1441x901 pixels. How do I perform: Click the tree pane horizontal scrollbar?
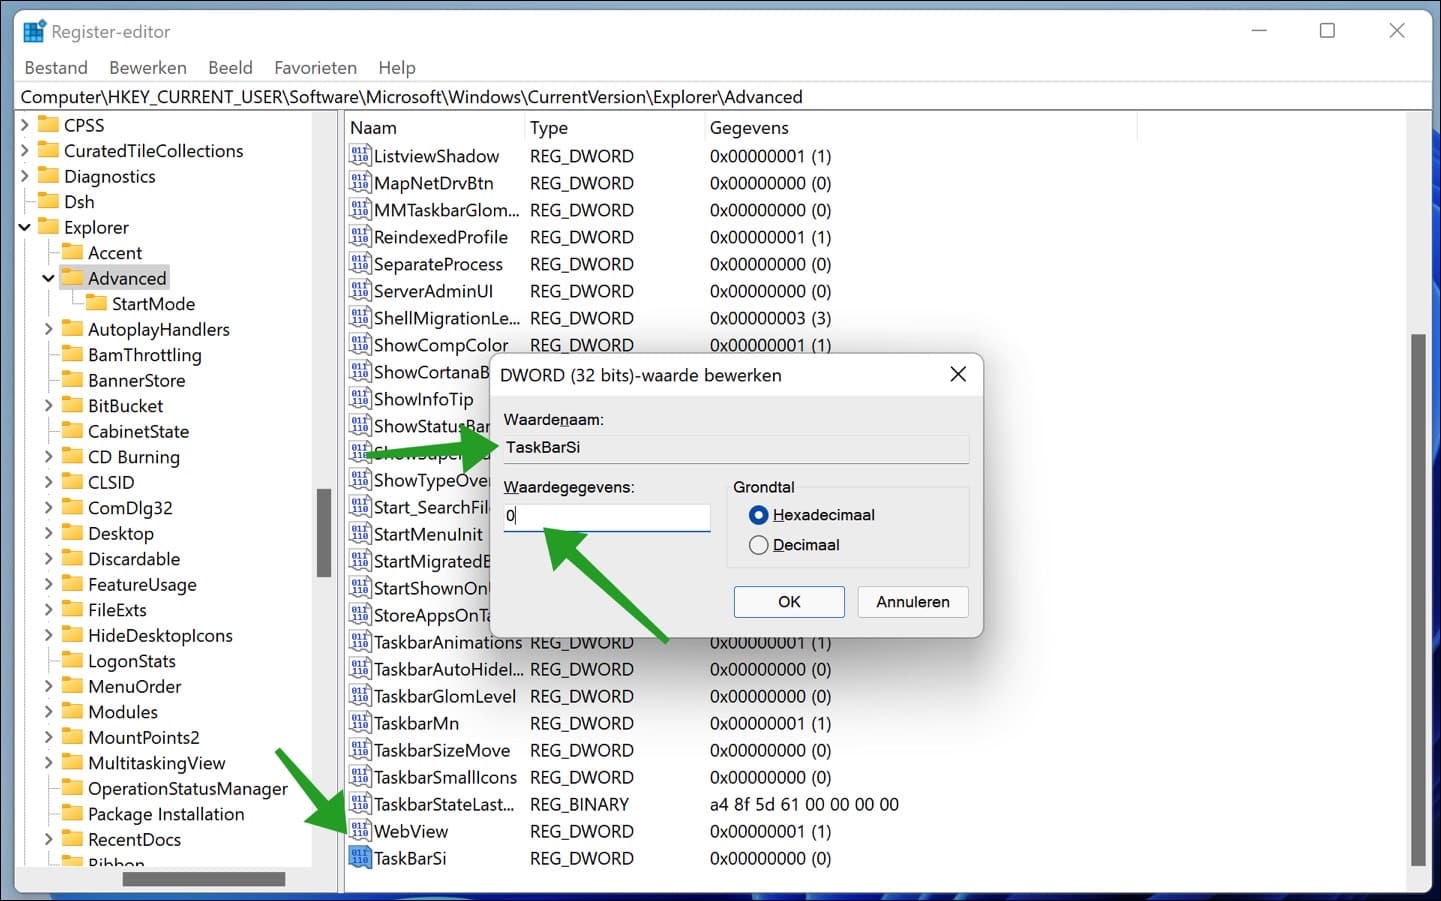203,879
